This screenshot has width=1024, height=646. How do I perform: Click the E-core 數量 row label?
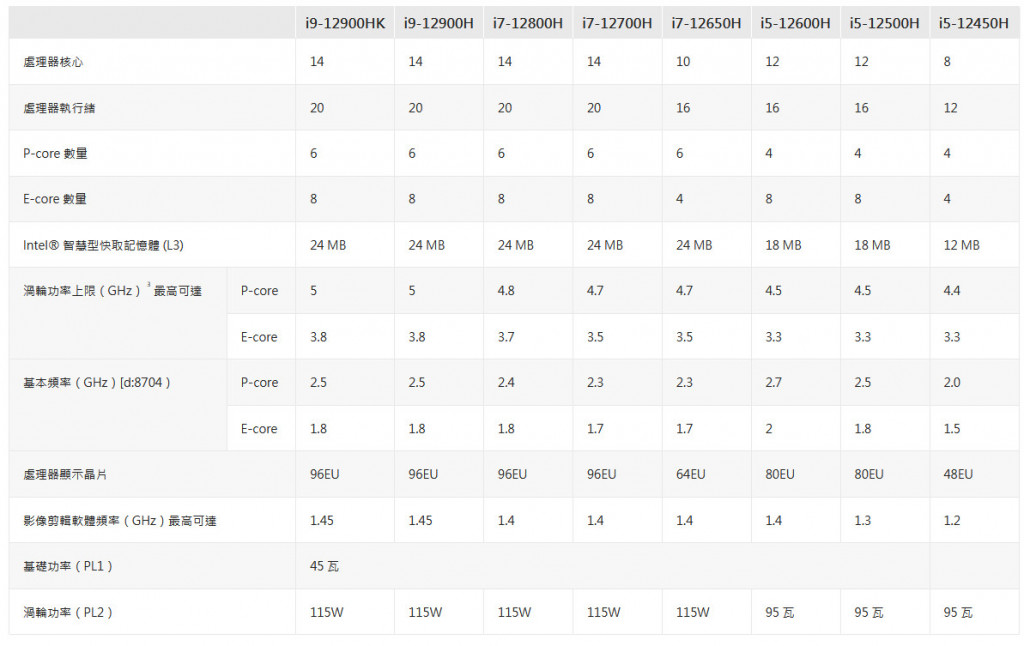click(x=55, y=199)
